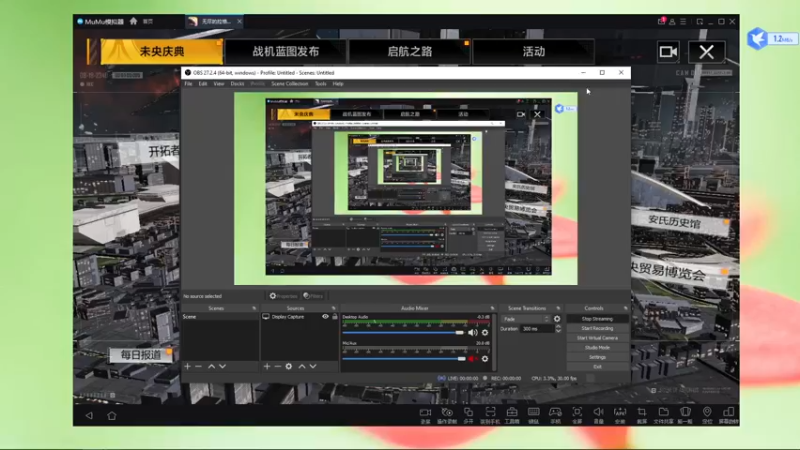Pop out the Audio Mixer dock icon
Image resolution: width=800 pixels, height=450 pixels.
coord(492,308)
